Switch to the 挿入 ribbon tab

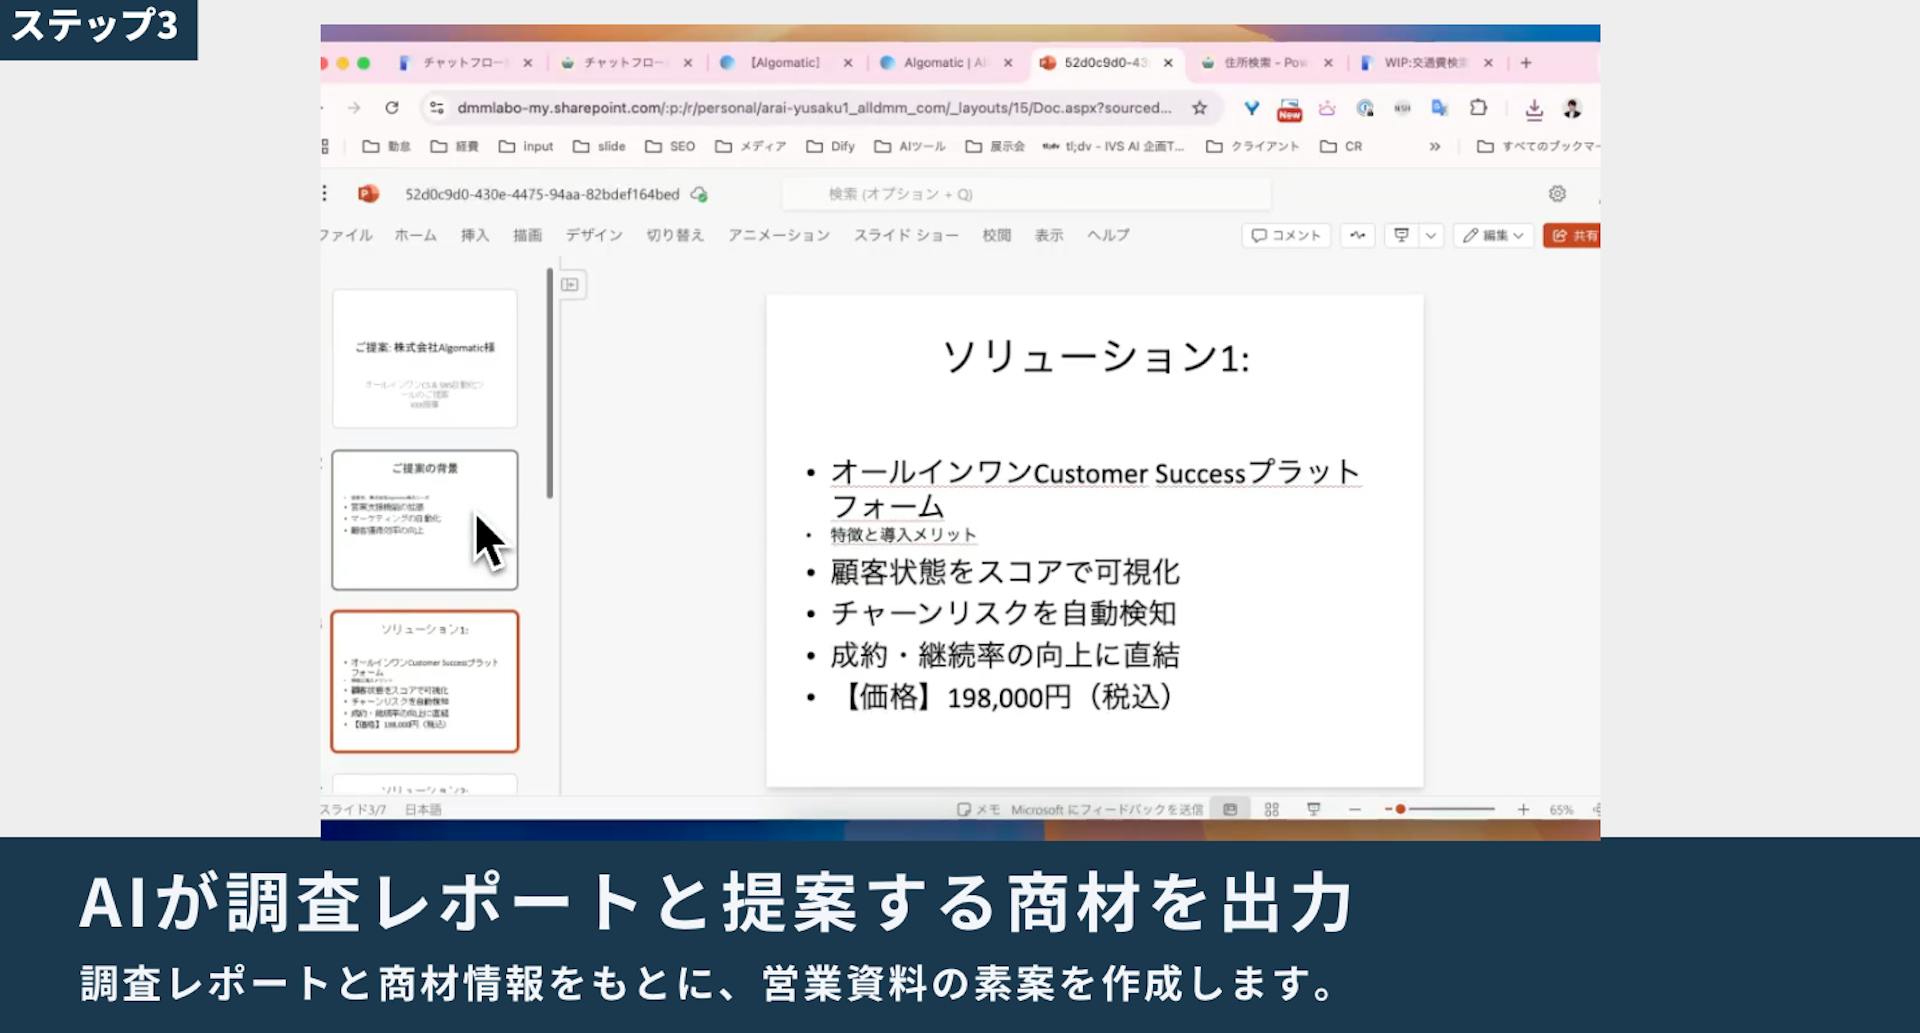coord(474,235)
